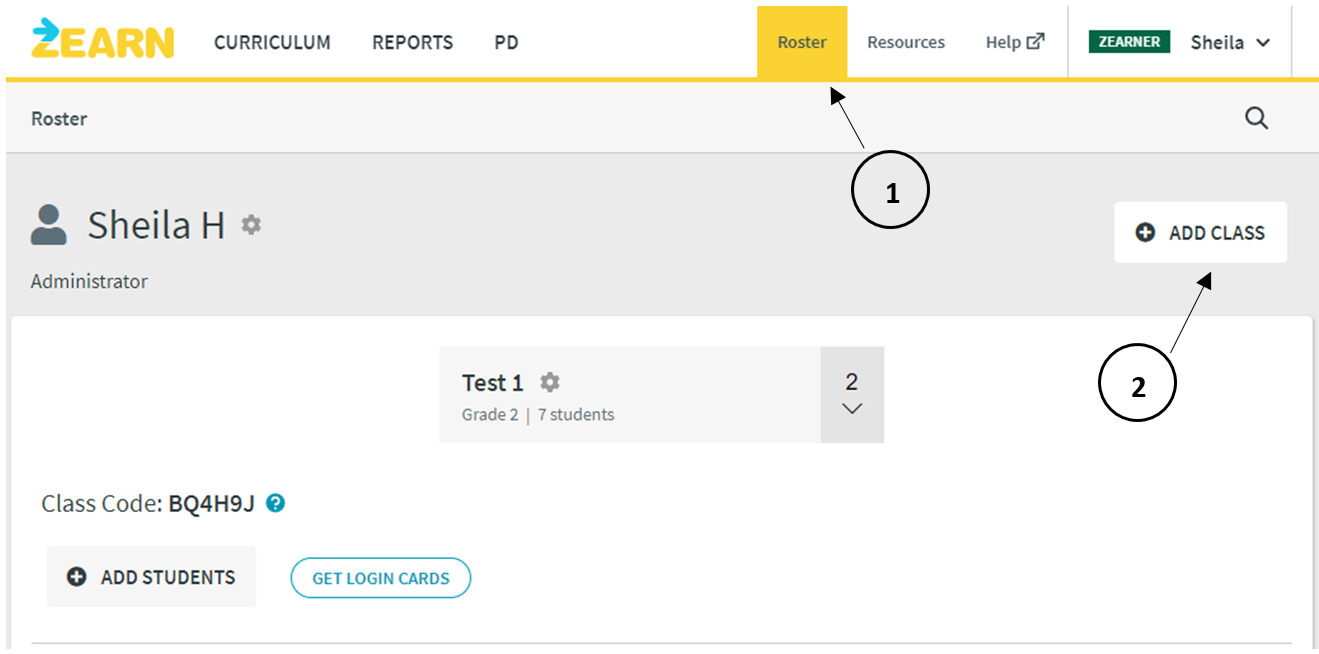Image resolution: width=1319 pixels, height=654 pixels.
Task: Open settings gear next to Sheila H
Action: 251,225
